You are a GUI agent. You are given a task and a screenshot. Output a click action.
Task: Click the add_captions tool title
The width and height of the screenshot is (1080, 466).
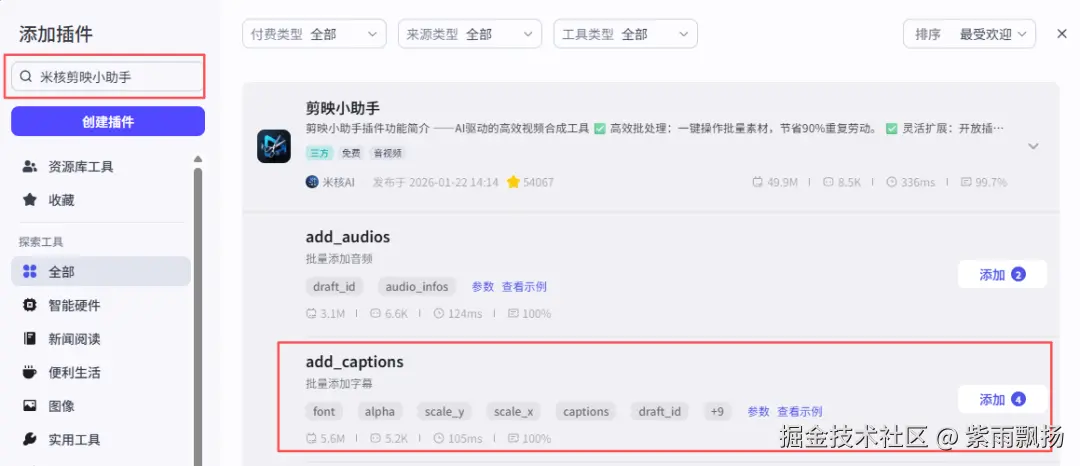click(x=355, y=362)
